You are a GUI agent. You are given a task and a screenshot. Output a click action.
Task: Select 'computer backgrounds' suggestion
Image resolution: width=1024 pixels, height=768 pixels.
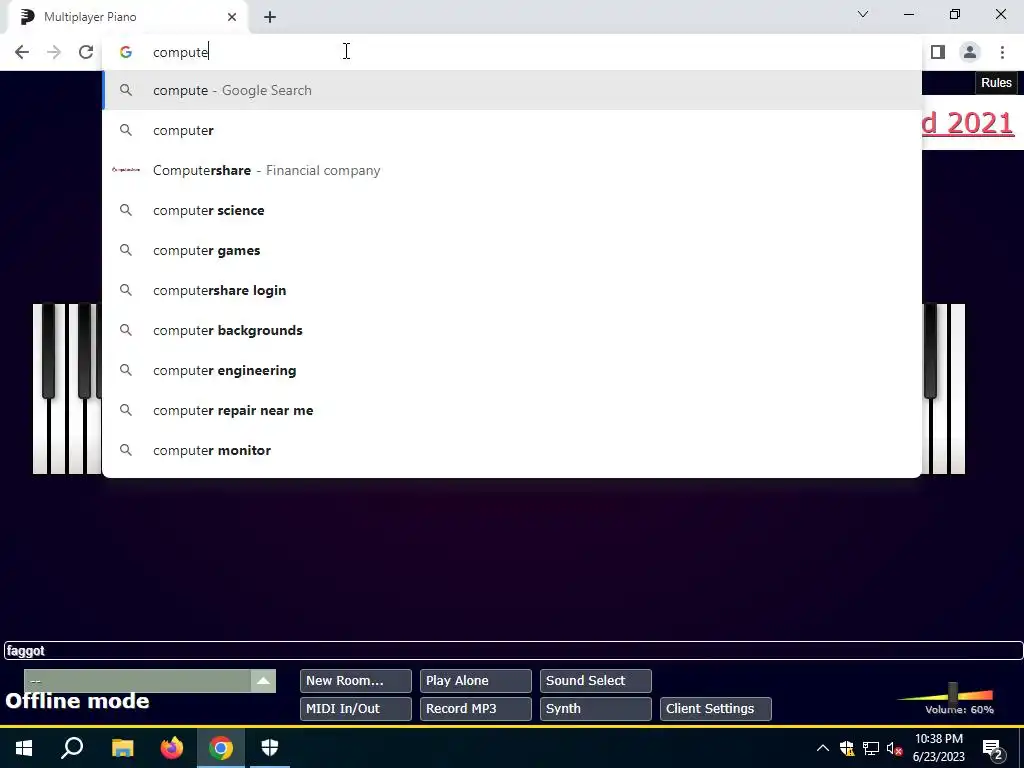coord(512,330)
